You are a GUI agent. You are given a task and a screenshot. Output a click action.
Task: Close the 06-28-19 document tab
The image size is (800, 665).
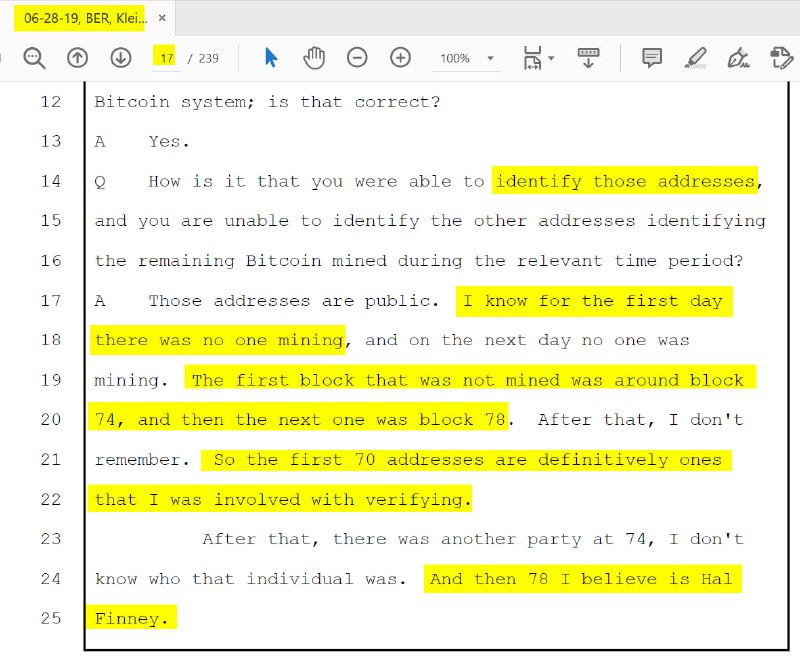click(x=162, y=18)
